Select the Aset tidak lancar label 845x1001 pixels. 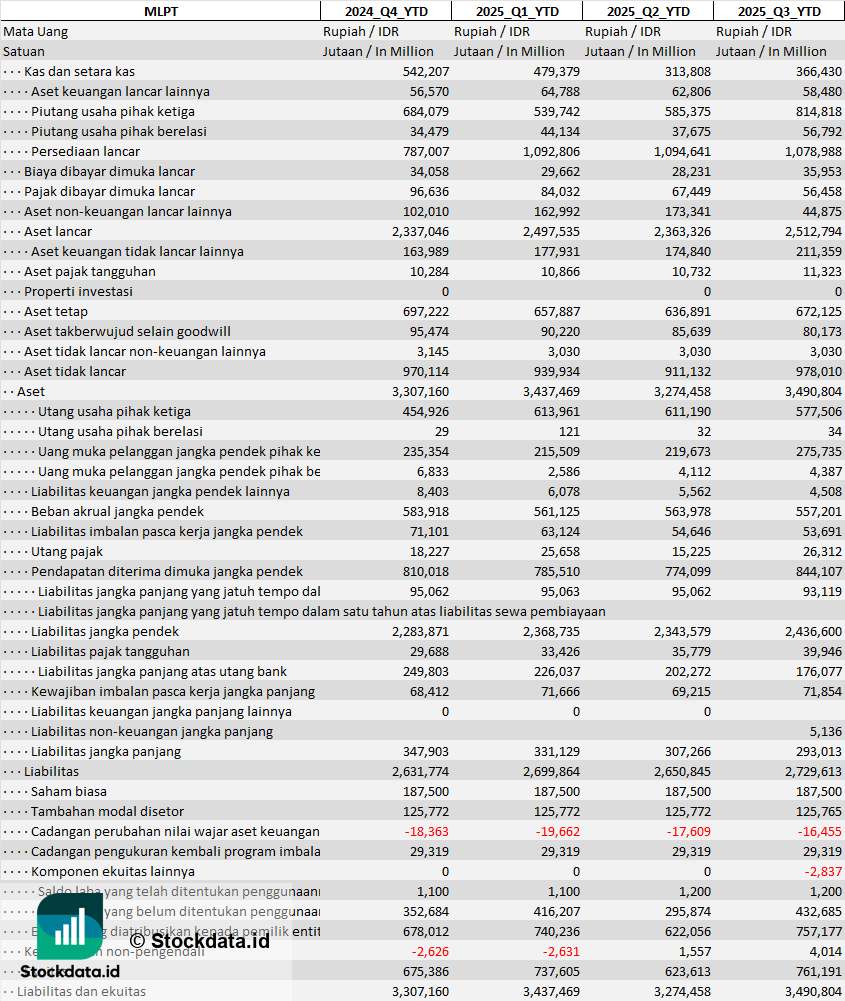(x=75, y=372)
